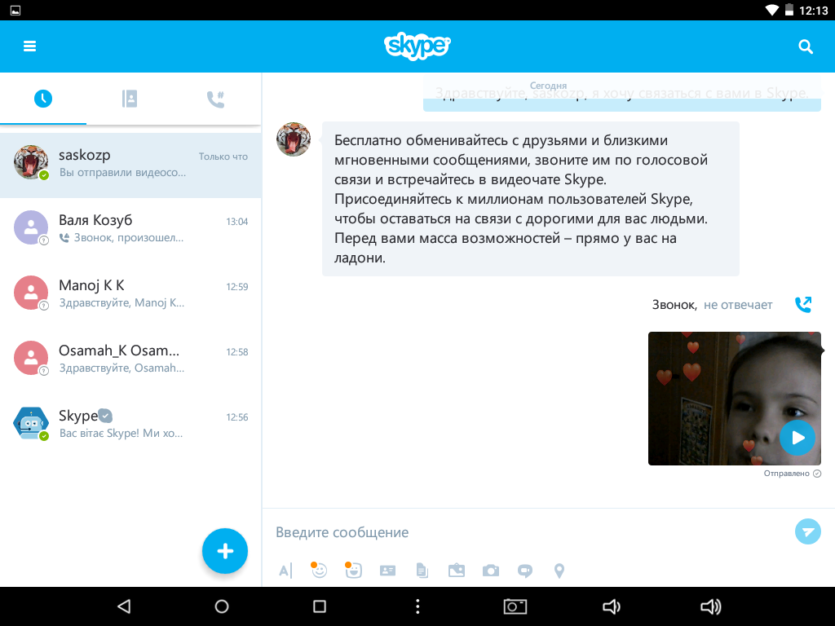Tap the volume up icon
This screenshot has width=835, height=626.
click(x=710, y=606)
